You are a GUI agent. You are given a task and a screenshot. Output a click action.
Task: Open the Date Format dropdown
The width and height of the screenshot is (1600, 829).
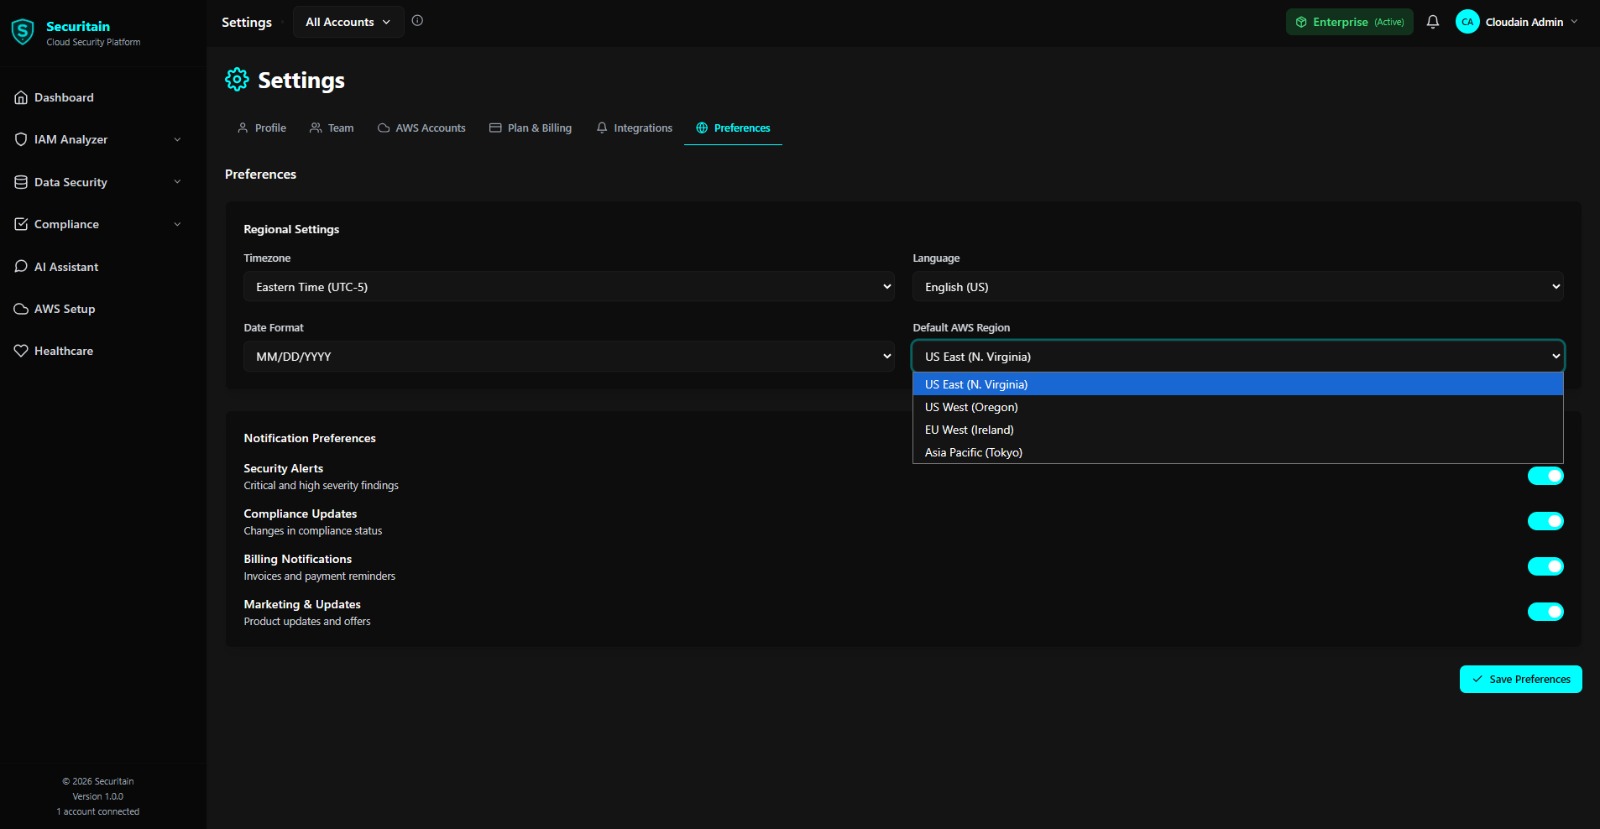click(x=569, y=357)
